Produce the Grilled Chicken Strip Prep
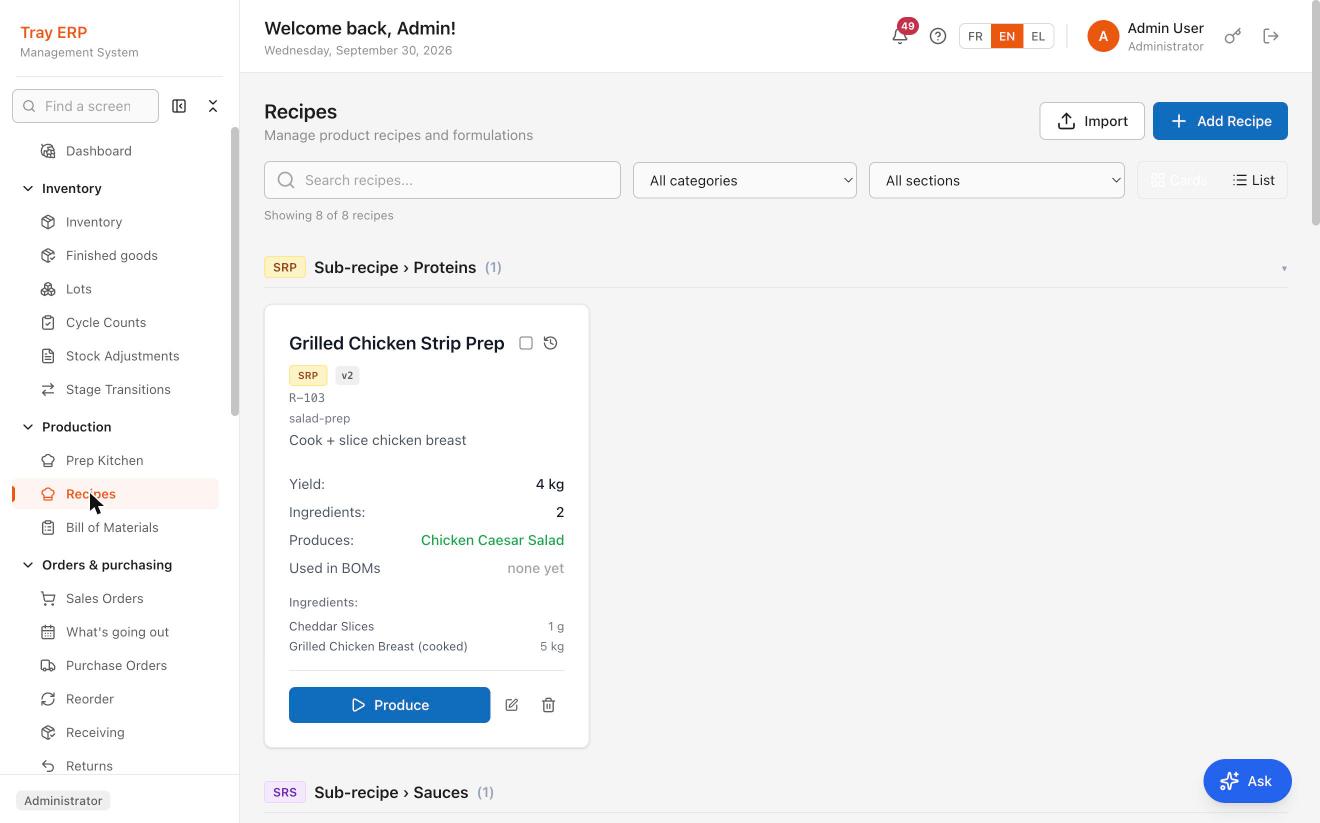1320x823 pixels. click(x=390, y=705)
